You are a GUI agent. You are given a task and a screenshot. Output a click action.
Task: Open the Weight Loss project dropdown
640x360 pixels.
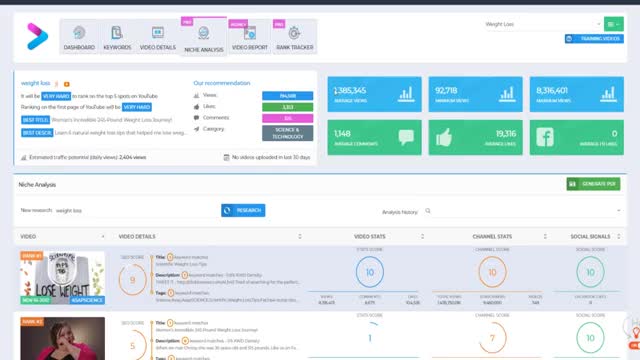coord(542,24)
